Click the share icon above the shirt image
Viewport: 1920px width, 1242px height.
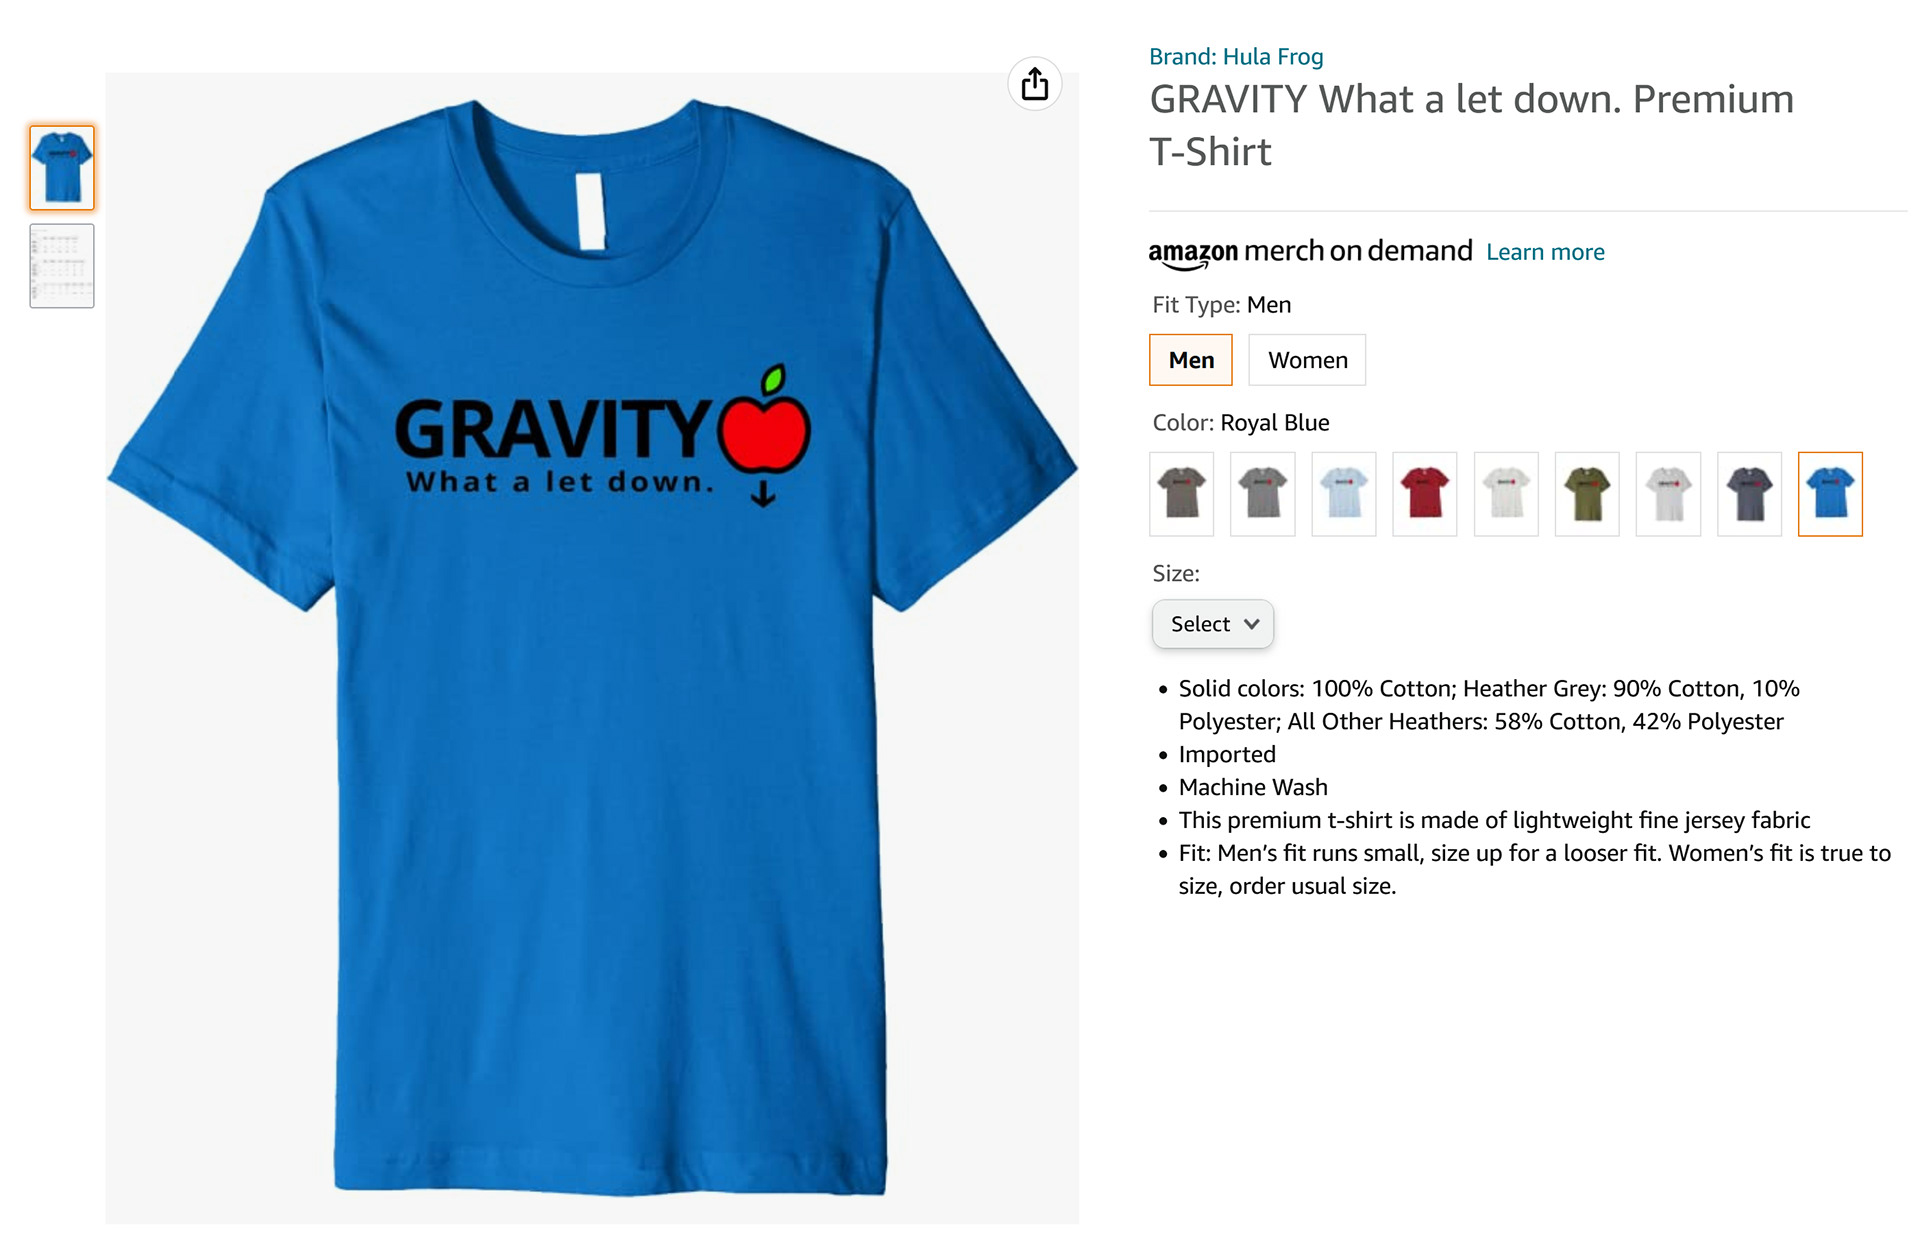pos(1034,84)
